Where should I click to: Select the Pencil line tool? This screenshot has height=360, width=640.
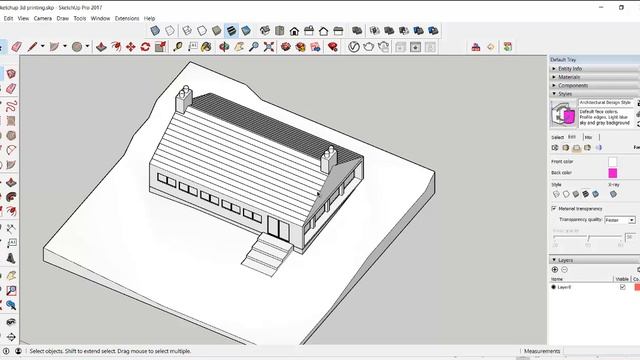coord(32,47)
